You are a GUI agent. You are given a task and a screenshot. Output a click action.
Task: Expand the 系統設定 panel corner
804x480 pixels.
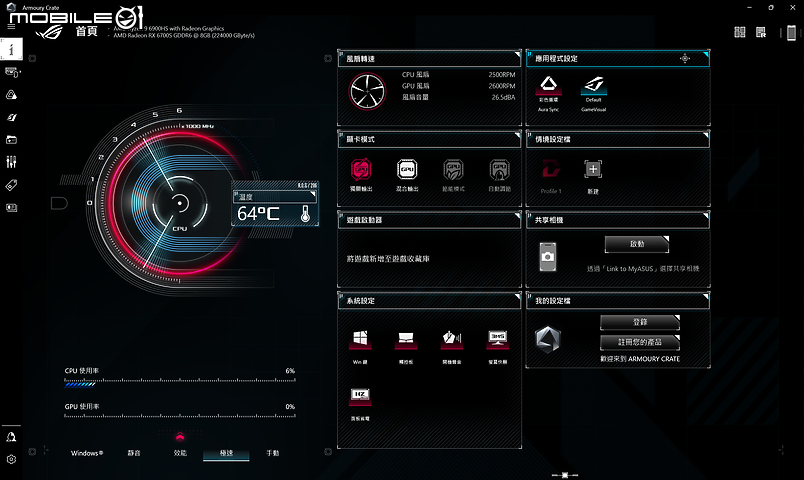[x=517, y=296]
